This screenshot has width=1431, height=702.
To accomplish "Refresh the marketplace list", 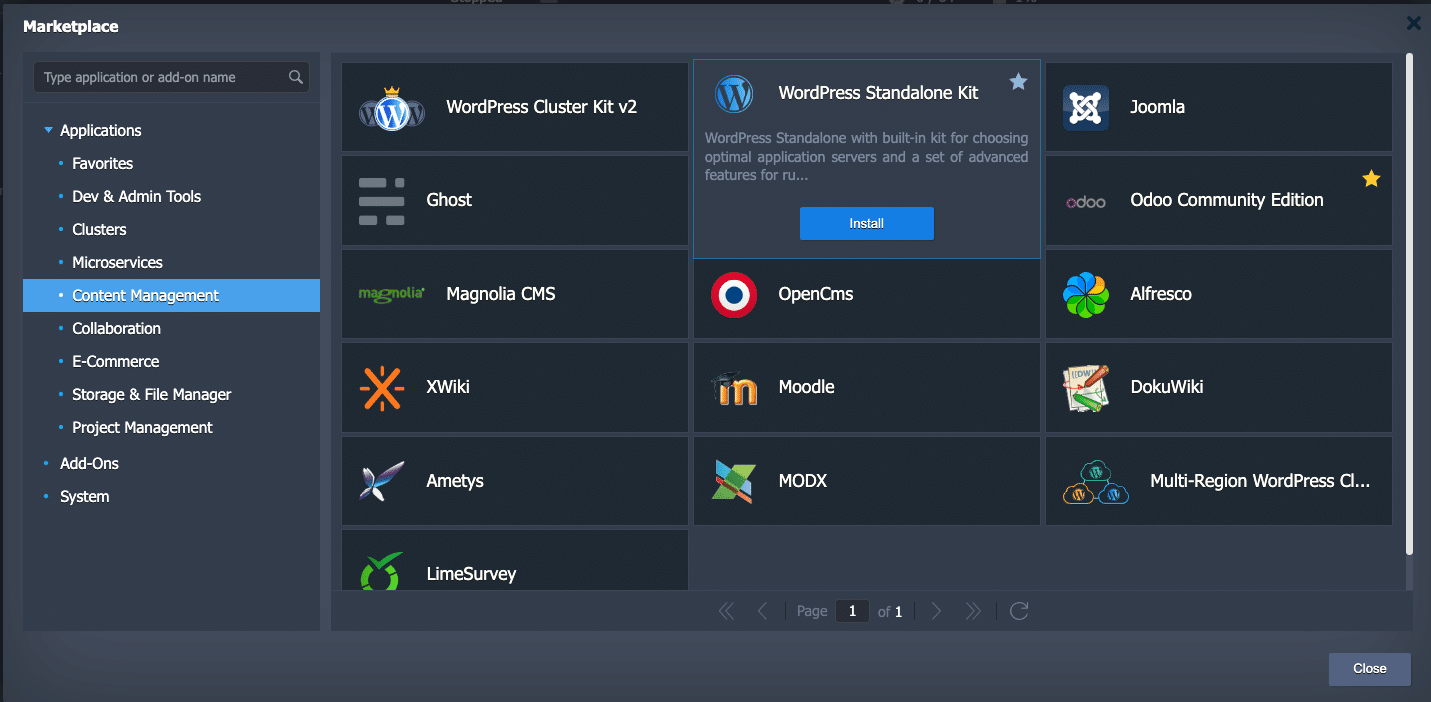I will 1019,611.
